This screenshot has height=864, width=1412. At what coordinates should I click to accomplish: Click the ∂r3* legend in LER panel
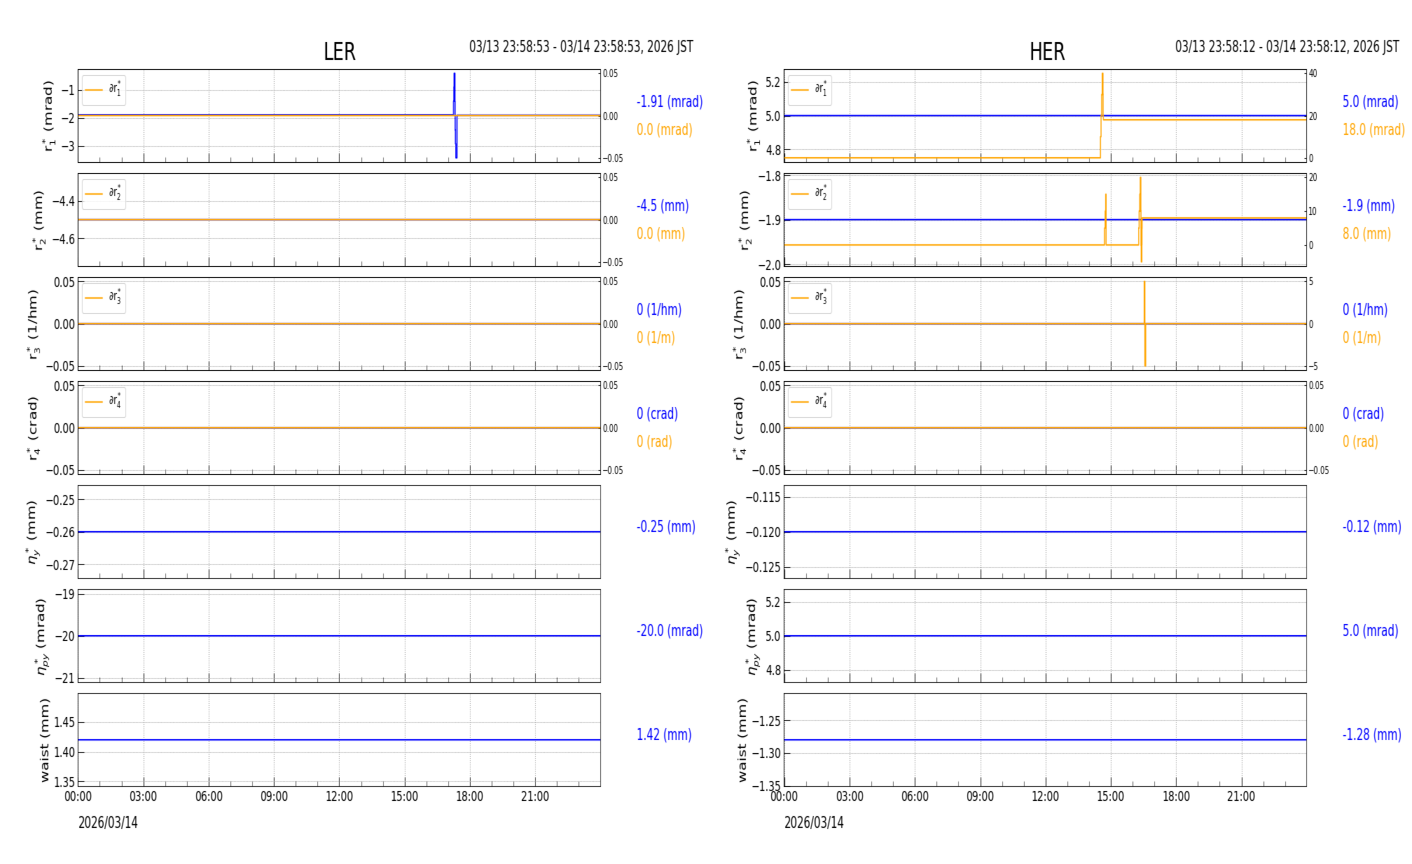pyautogui.click(x=104, y=298)
